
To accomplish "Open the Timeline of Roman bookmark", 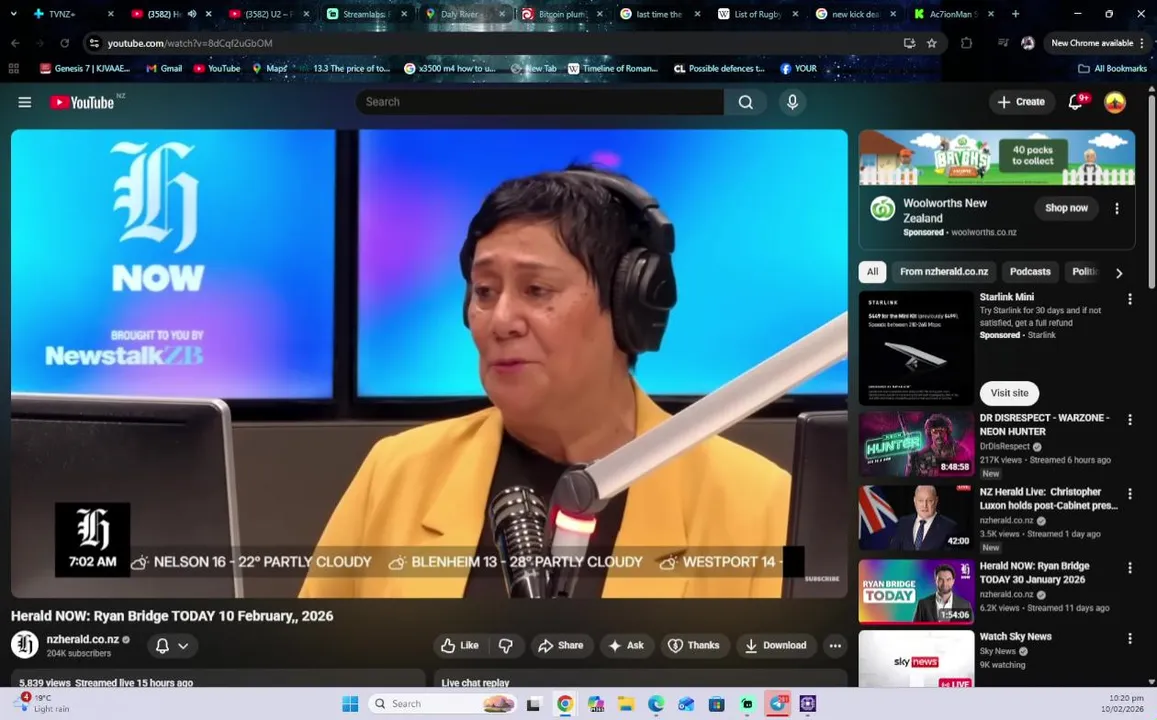I will coord(613,69).
